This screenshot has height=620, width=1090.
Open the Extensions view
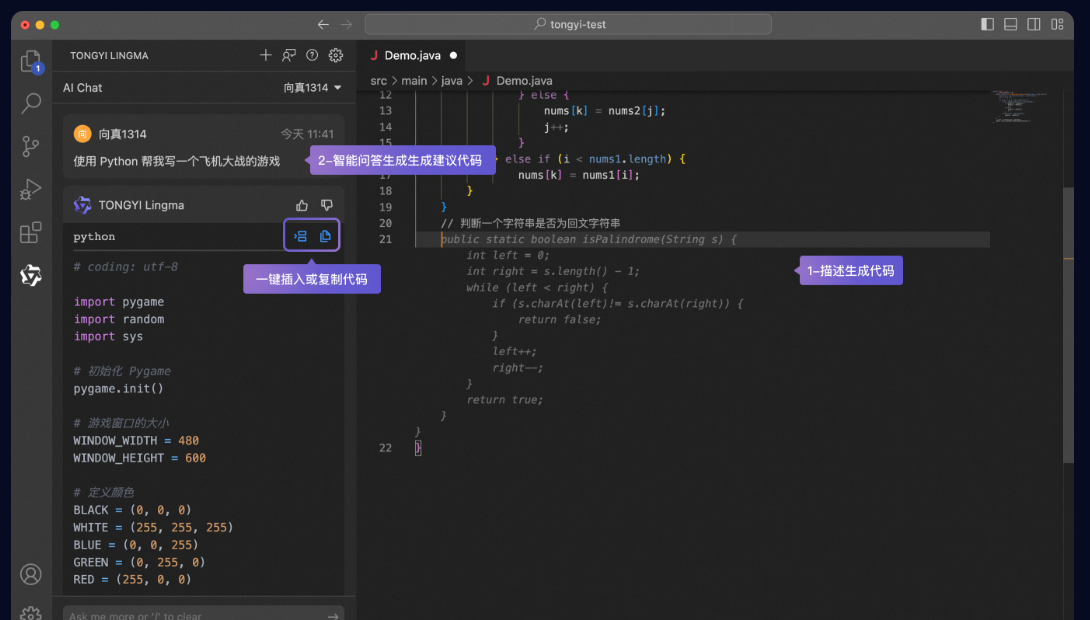(x=31, y=233)
